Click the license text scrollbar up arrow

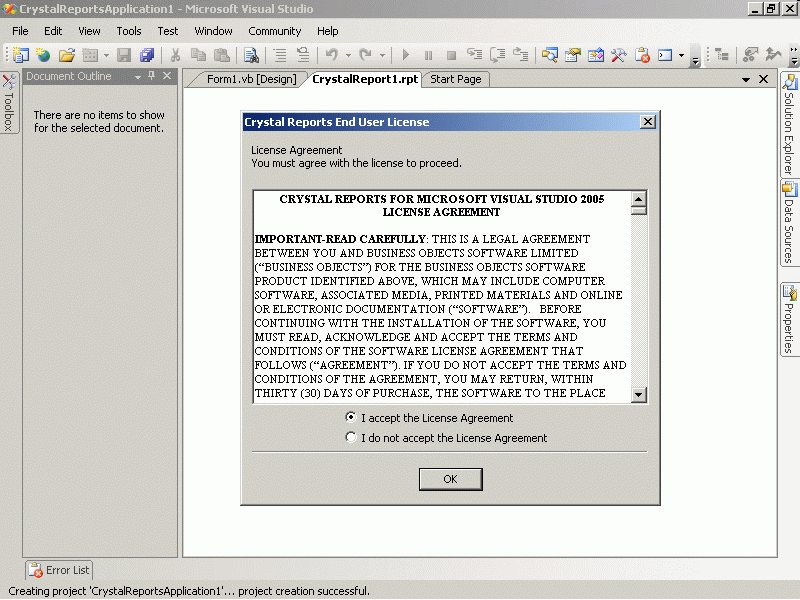coord(639,198)
